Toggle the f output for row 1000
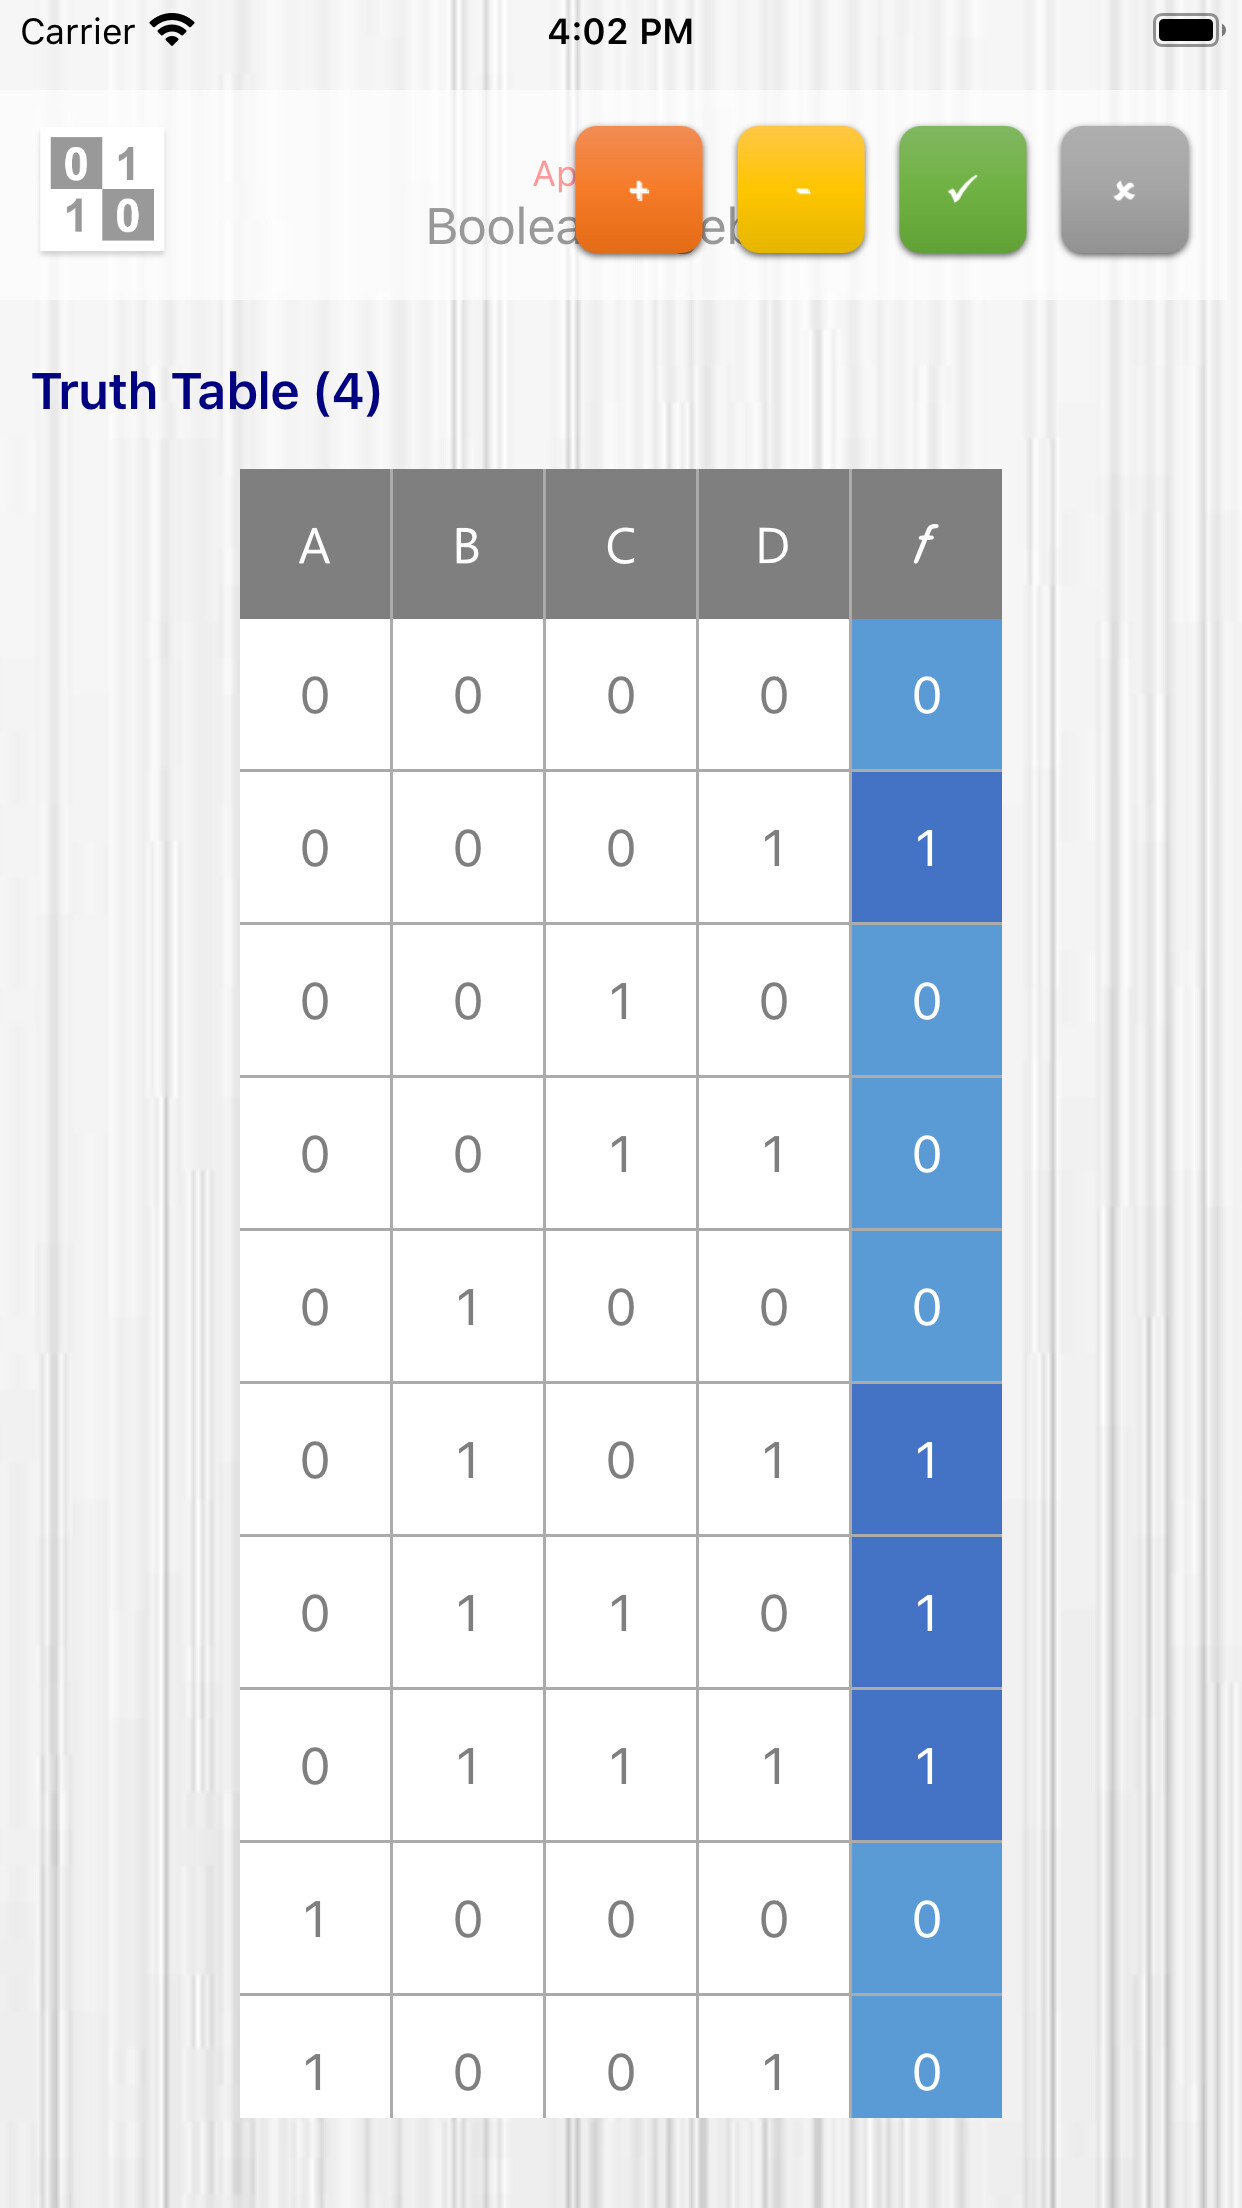 pos(925,1919)
